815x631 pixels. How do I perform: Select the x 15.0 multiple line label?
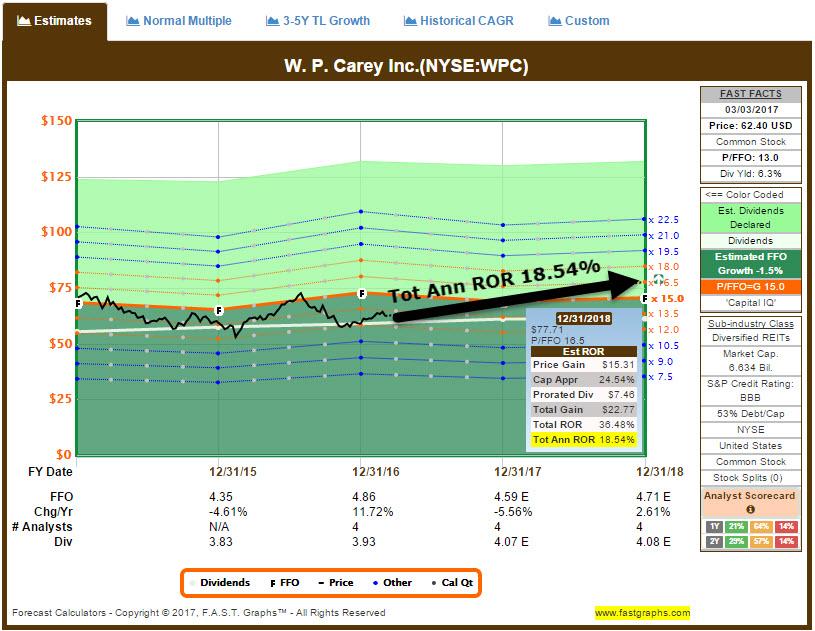point(668,299)
